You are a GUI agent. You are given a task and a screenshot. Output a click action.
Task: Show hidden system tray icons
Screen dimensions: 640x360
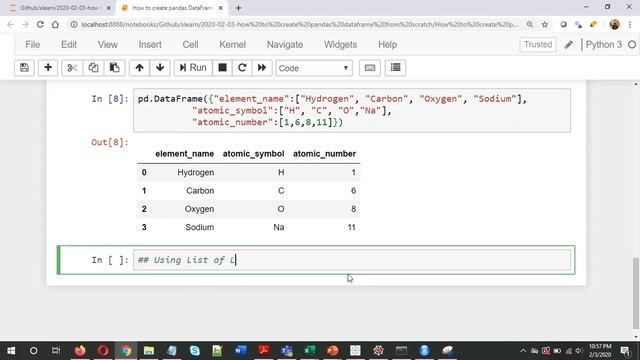tap(523, 351)
